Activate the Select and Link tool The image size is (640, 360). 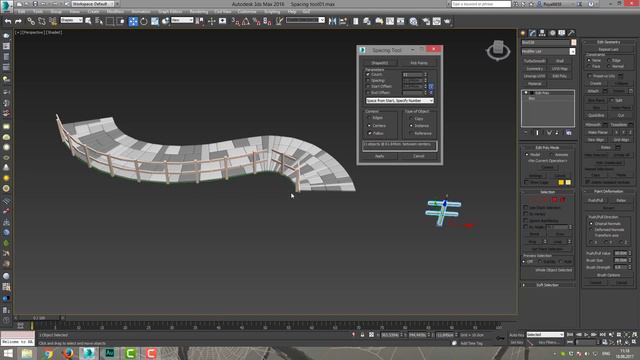tap(31, 21)
